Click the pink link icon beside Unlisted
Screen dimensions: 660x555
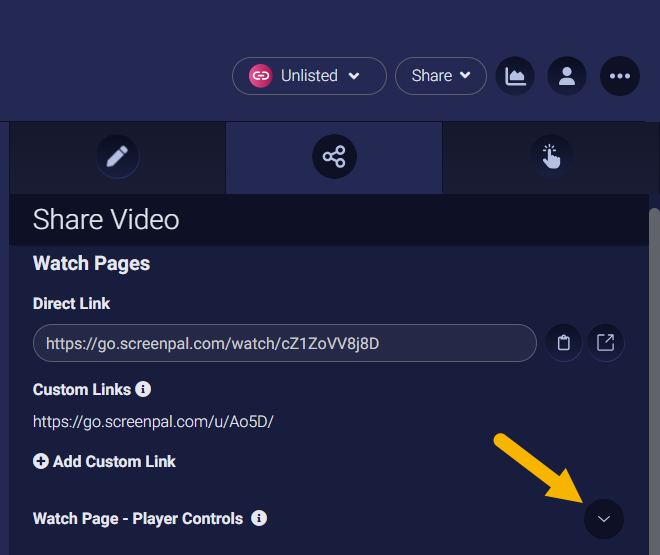pyautogui.click(x=261, y=76)
